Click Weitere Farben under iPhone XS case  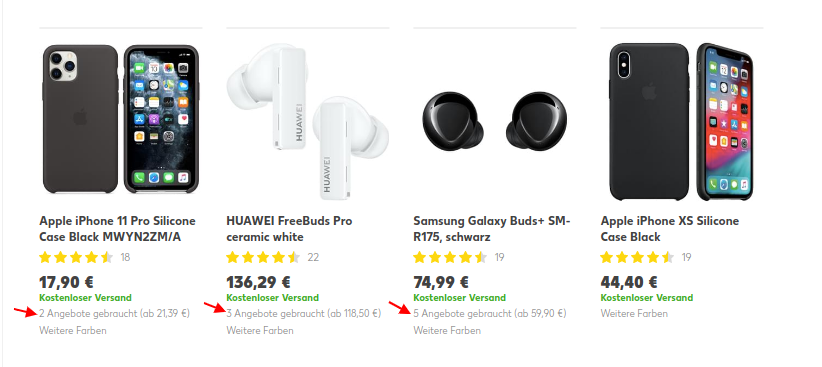[634, 314]
